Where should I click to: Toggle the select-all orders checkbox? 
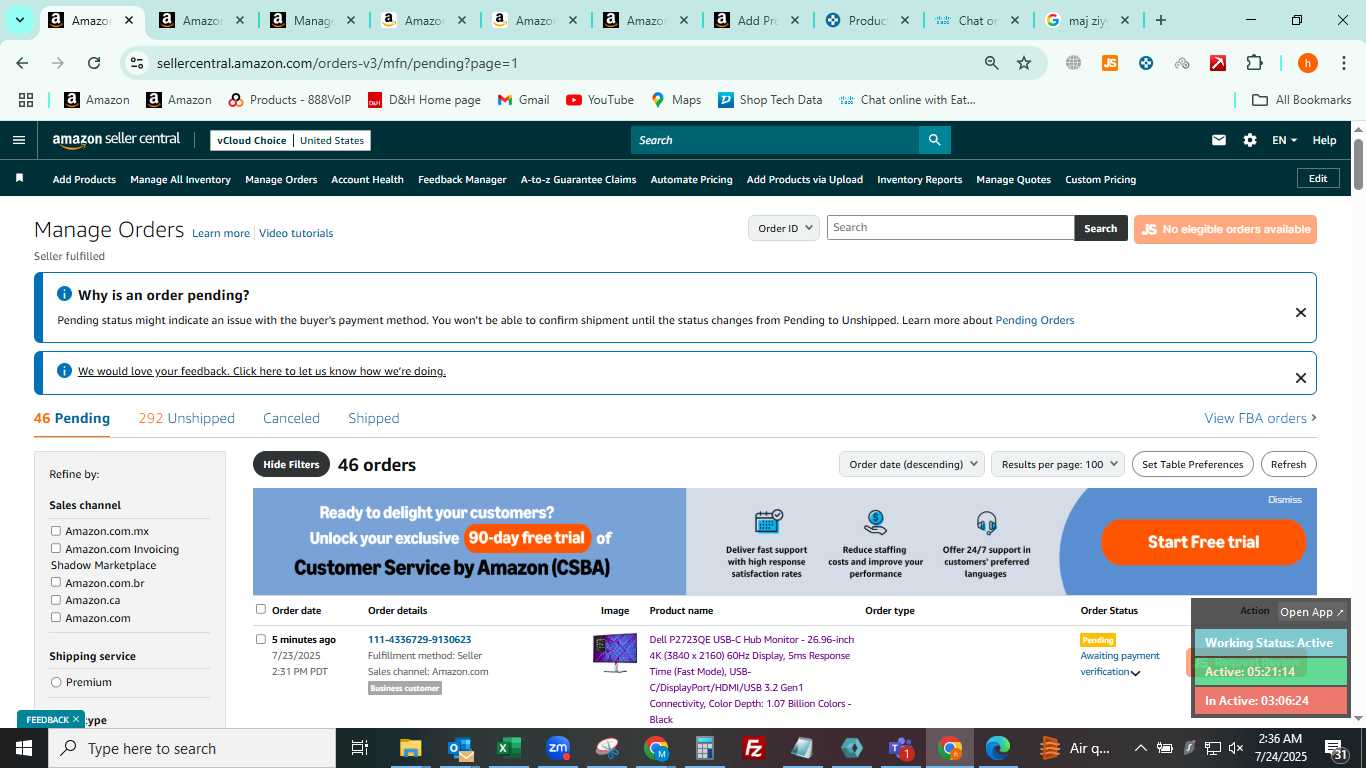(x=261, y=609)
